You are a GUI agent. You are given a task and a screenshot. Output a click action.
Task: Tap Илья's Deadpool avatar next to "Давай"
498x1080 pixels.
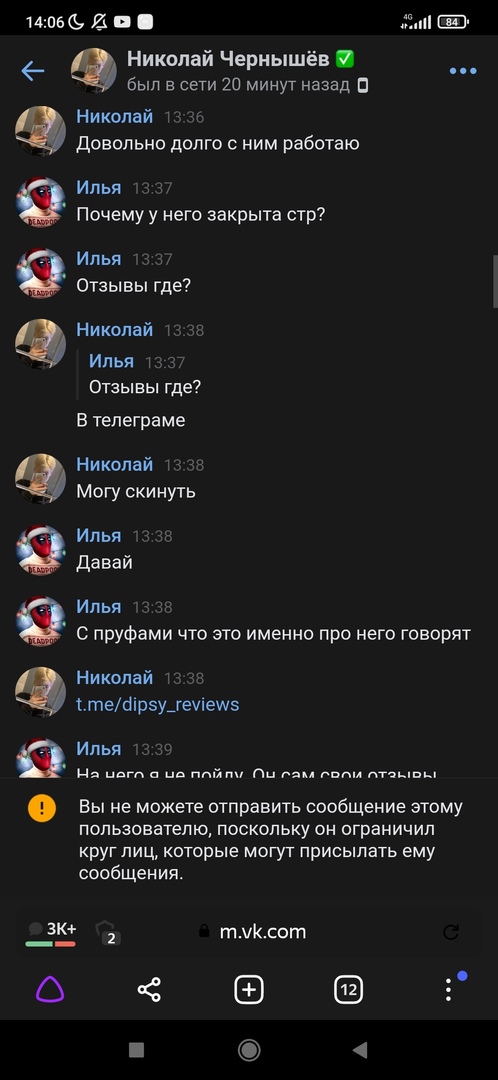pos(41,550)
